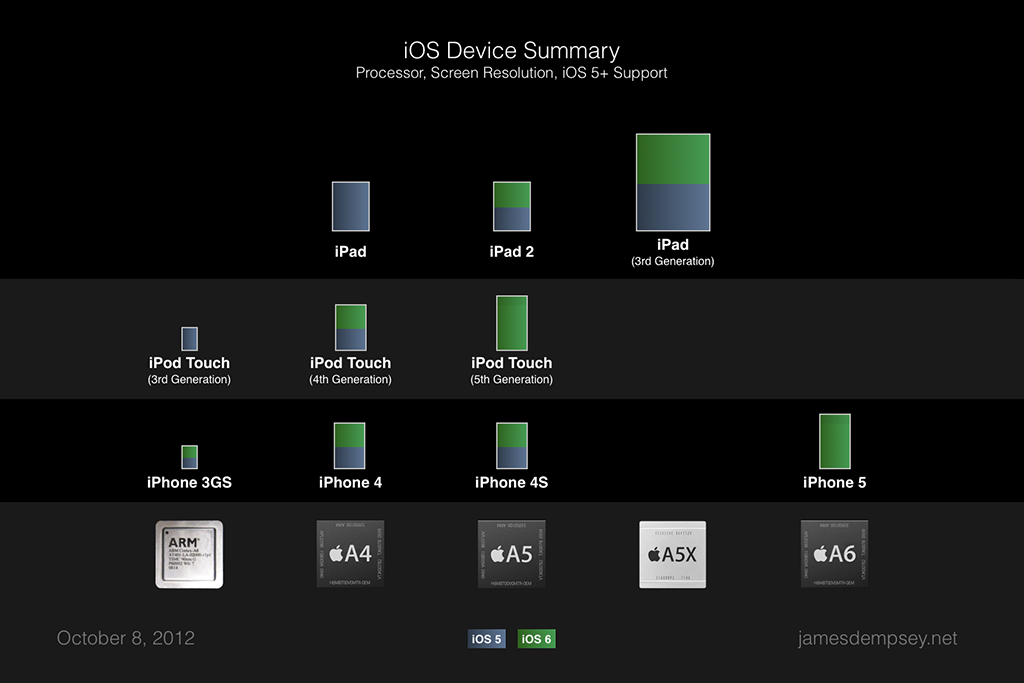Viewport: 1024px width, 683px height.
Task: Click the iPod Touch 5th Generation screen
Action: 512,323
